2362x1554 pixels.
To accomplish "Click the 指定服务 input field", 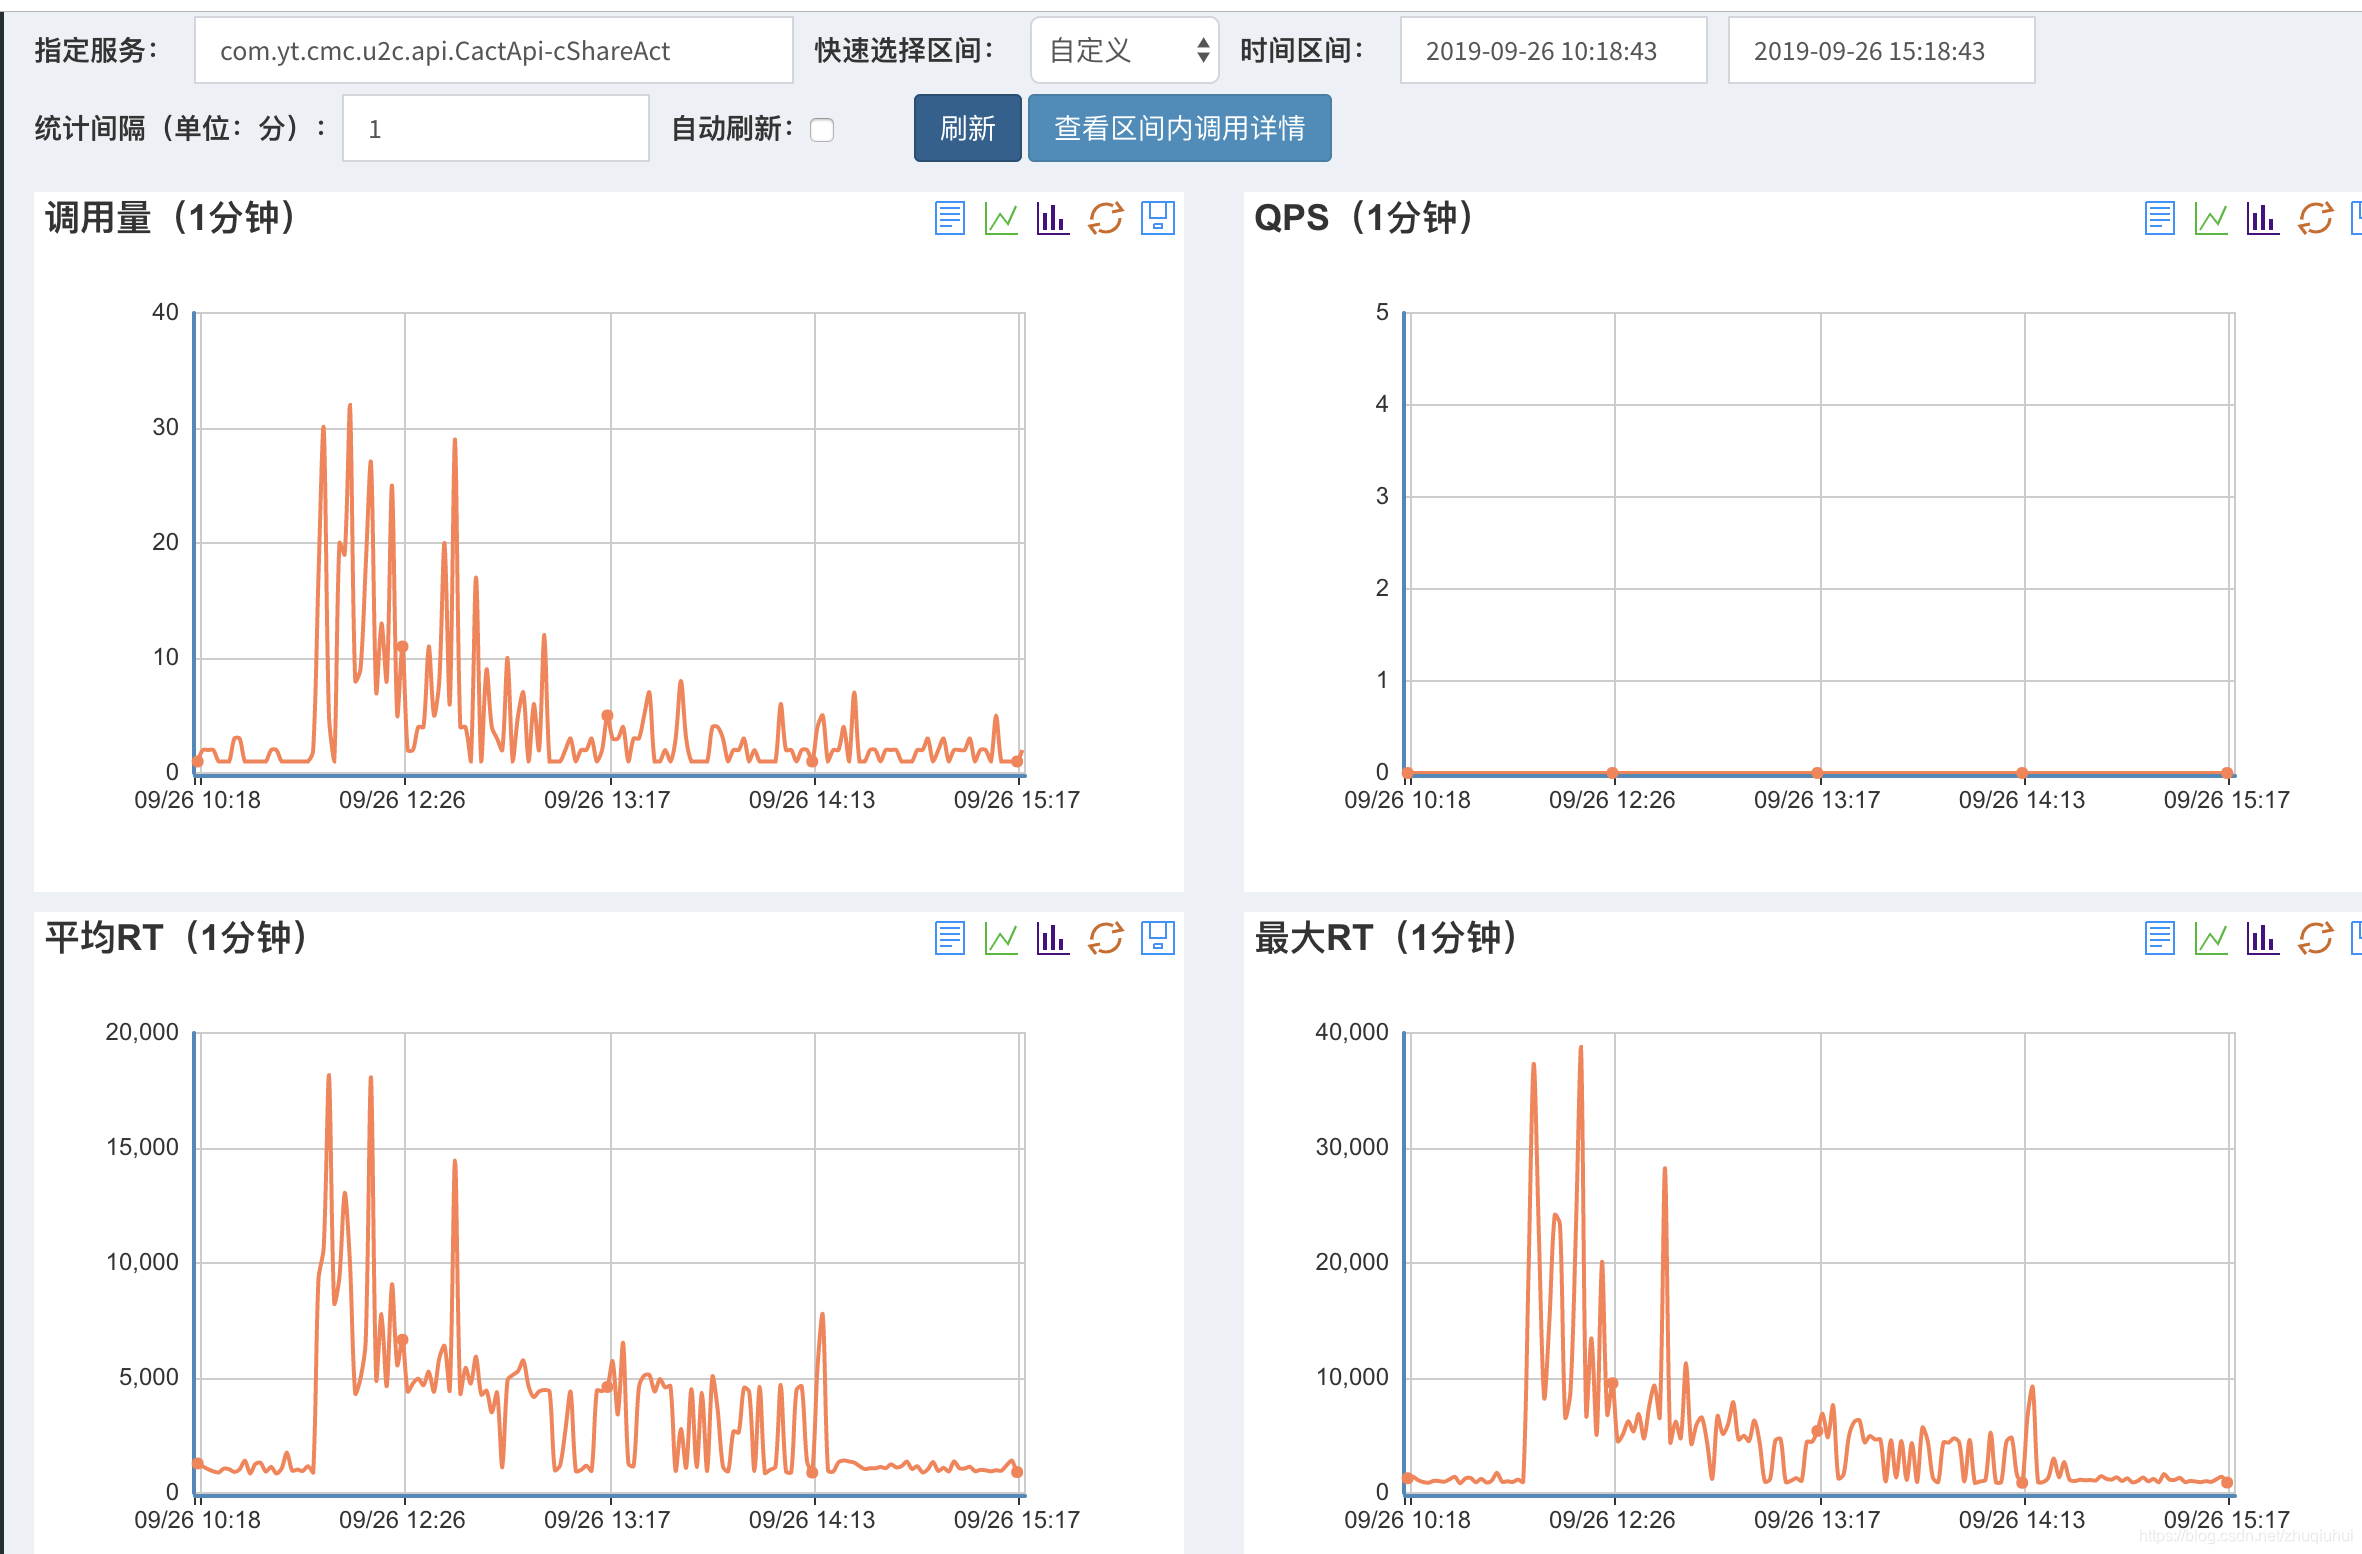I will coord(493,50).
